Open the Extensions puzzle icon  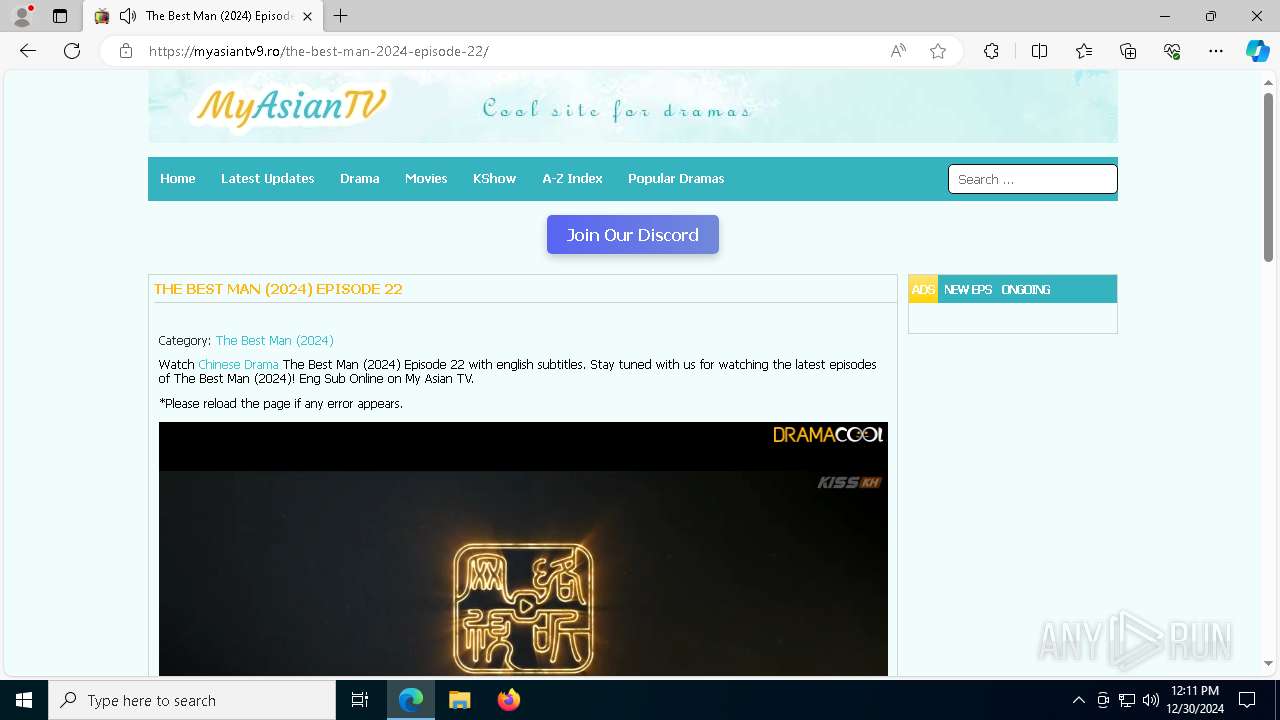(x=991, y=51)
